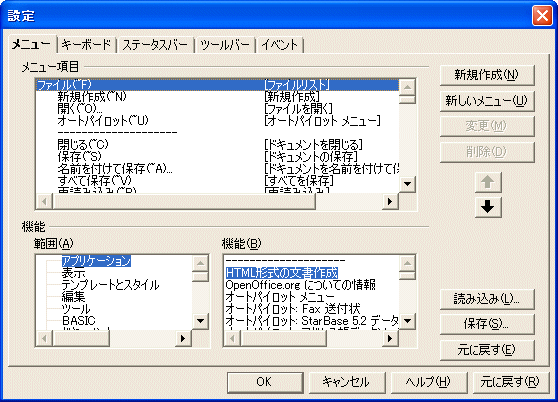The image size is (558, 402).
Task: Click the 読み込み(L)... button
Action: (x=487, y=300)
